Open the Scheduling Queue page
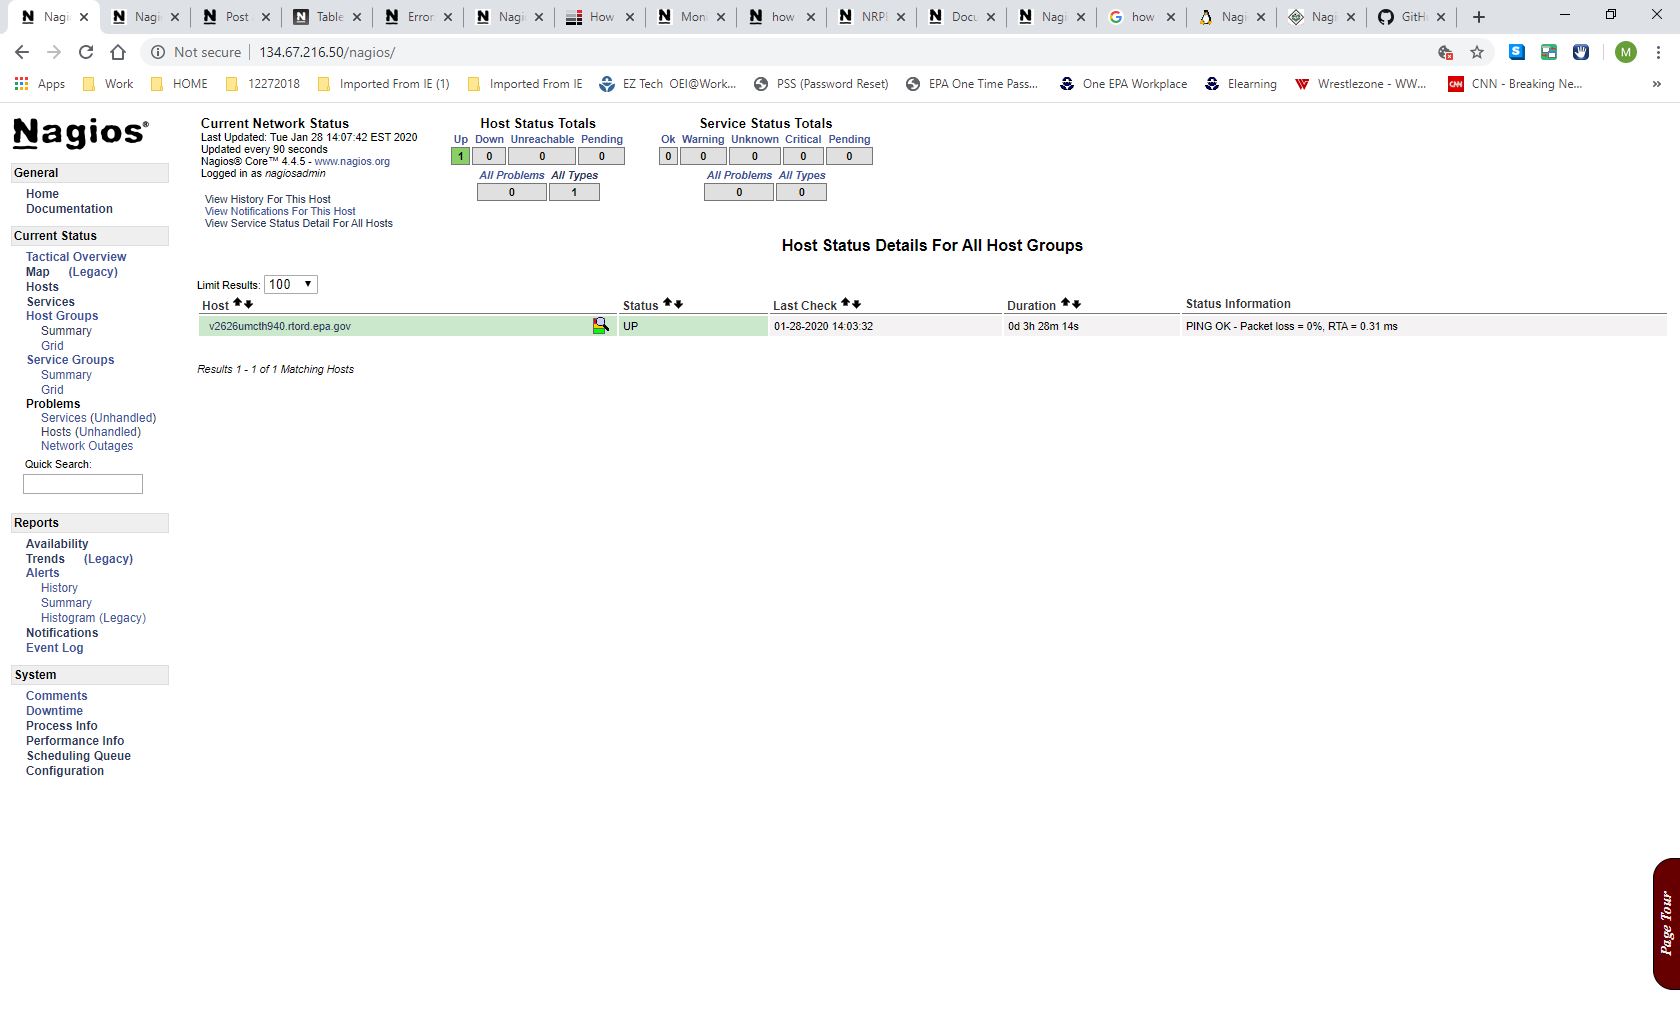The image size is (1680, 1010). pyautogui.click(x=78, y=756)
